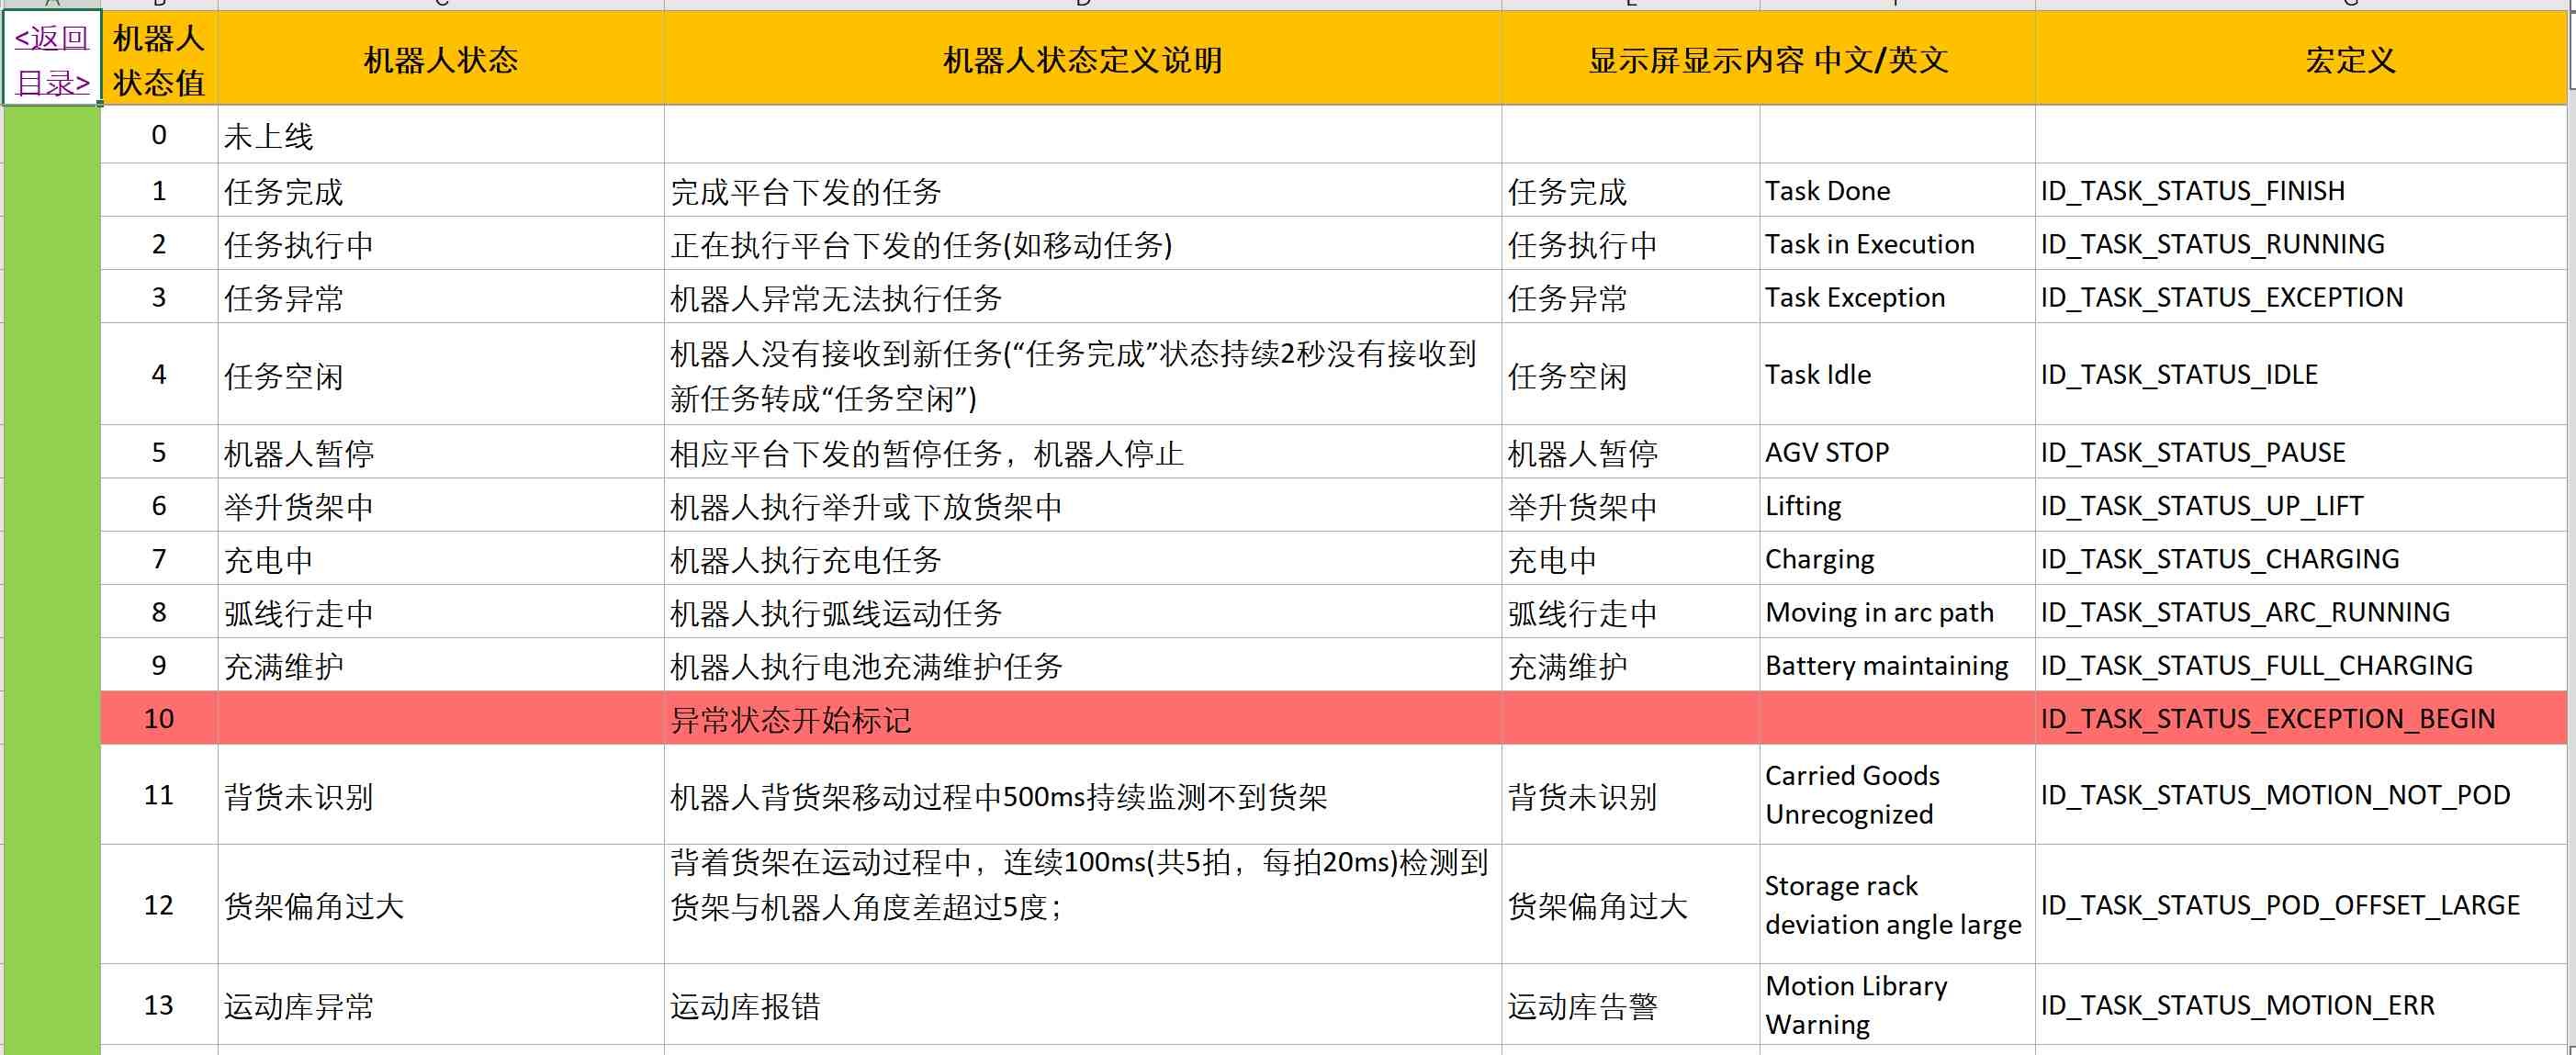Image resolution: width=2576 pixels, height=1055 pixels.
Task: Select cell ID_TASK_STATUS_CHARGING
Action: pos(2219,559)
